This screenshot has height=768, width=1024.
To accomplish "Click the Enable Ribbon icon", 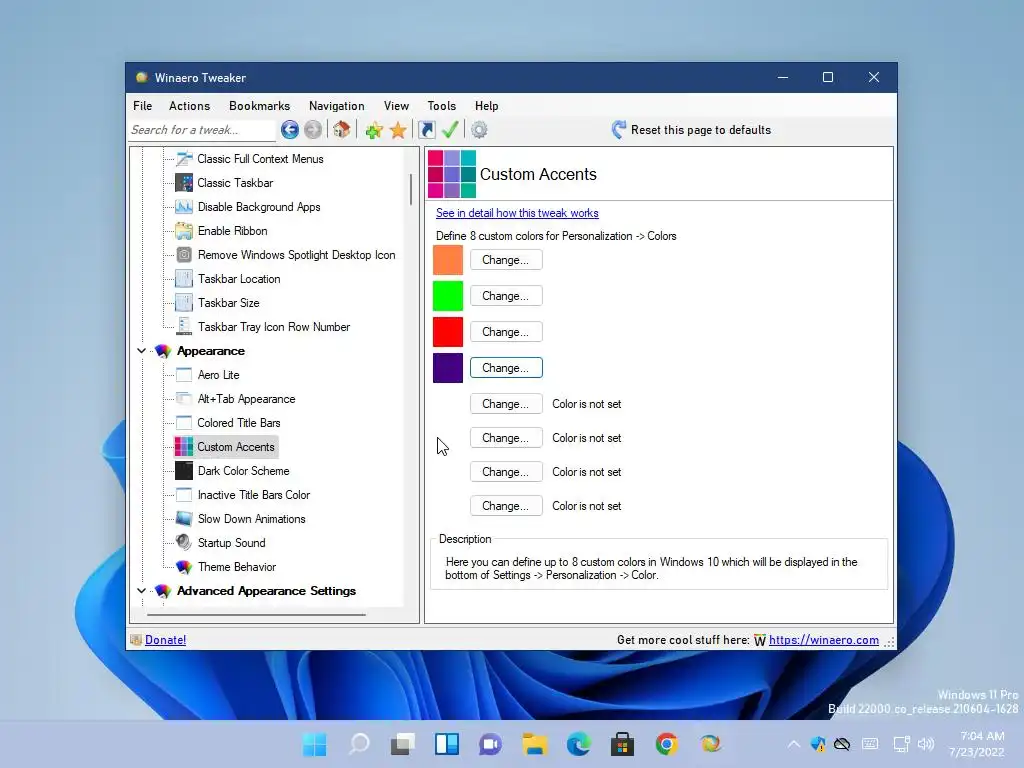I will [184, 231].
